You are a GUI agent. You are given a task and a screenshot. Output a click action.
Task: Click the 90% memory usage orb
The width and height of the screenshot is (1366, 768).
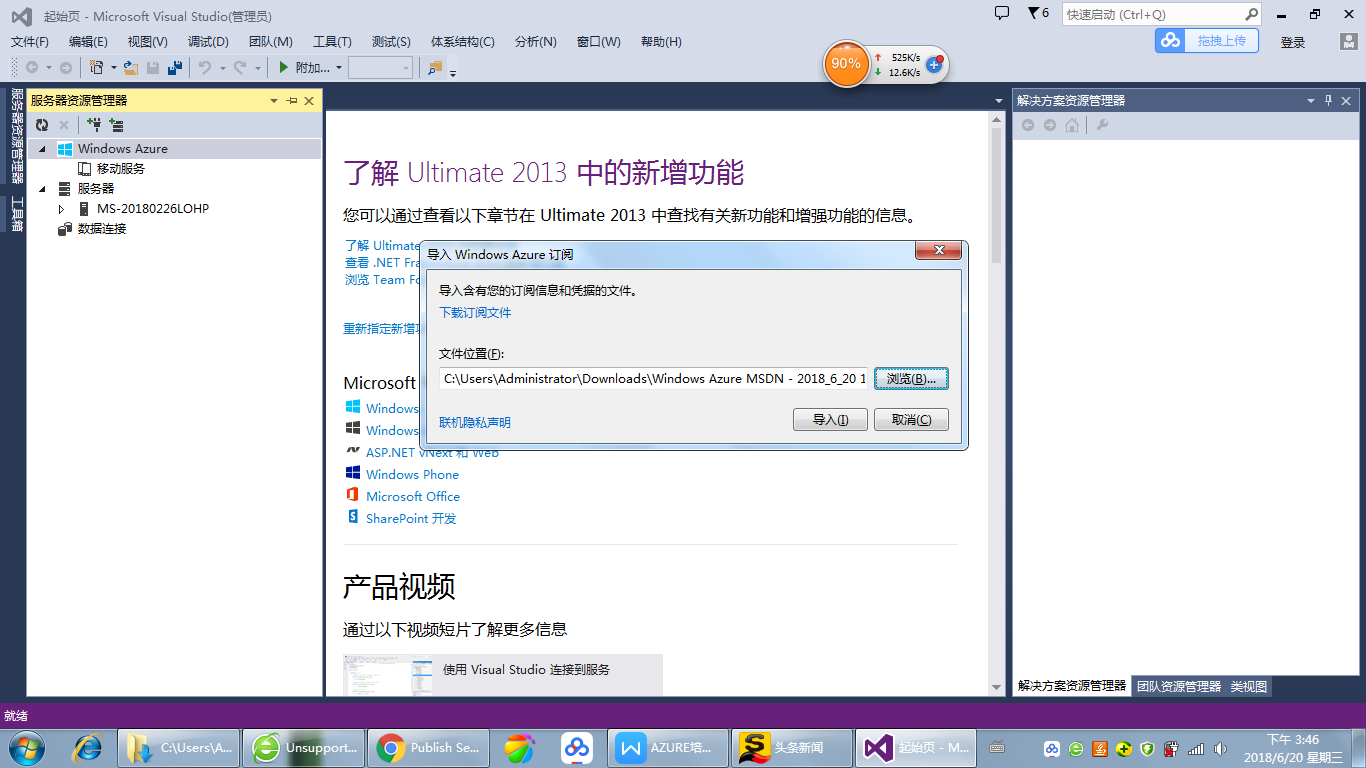[846, 63]
